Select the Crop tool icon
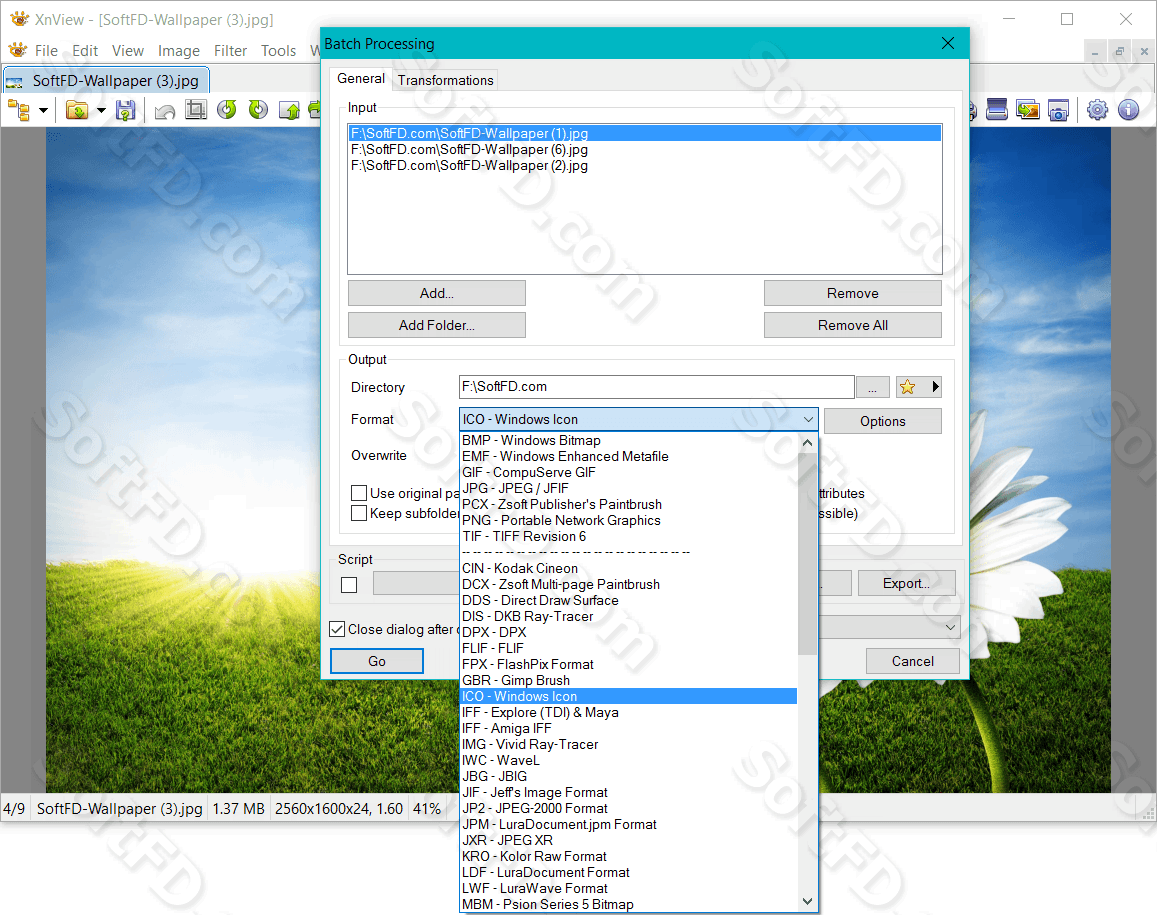This screenshot has width=1157, height=915. [196, 110]
